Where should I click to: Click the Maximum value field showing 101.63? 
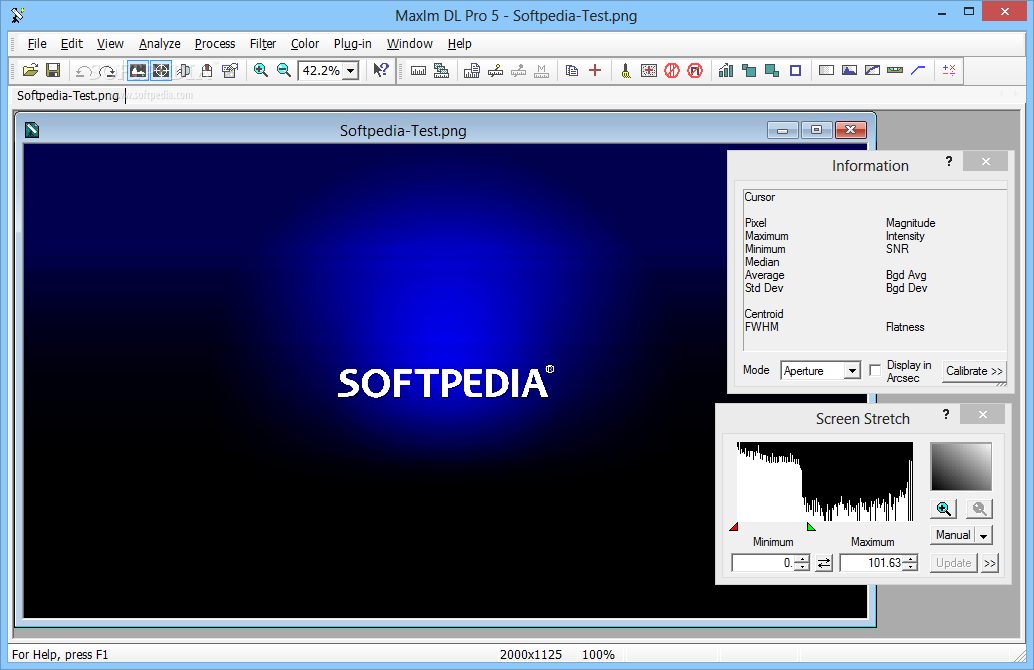pos(870,563)
